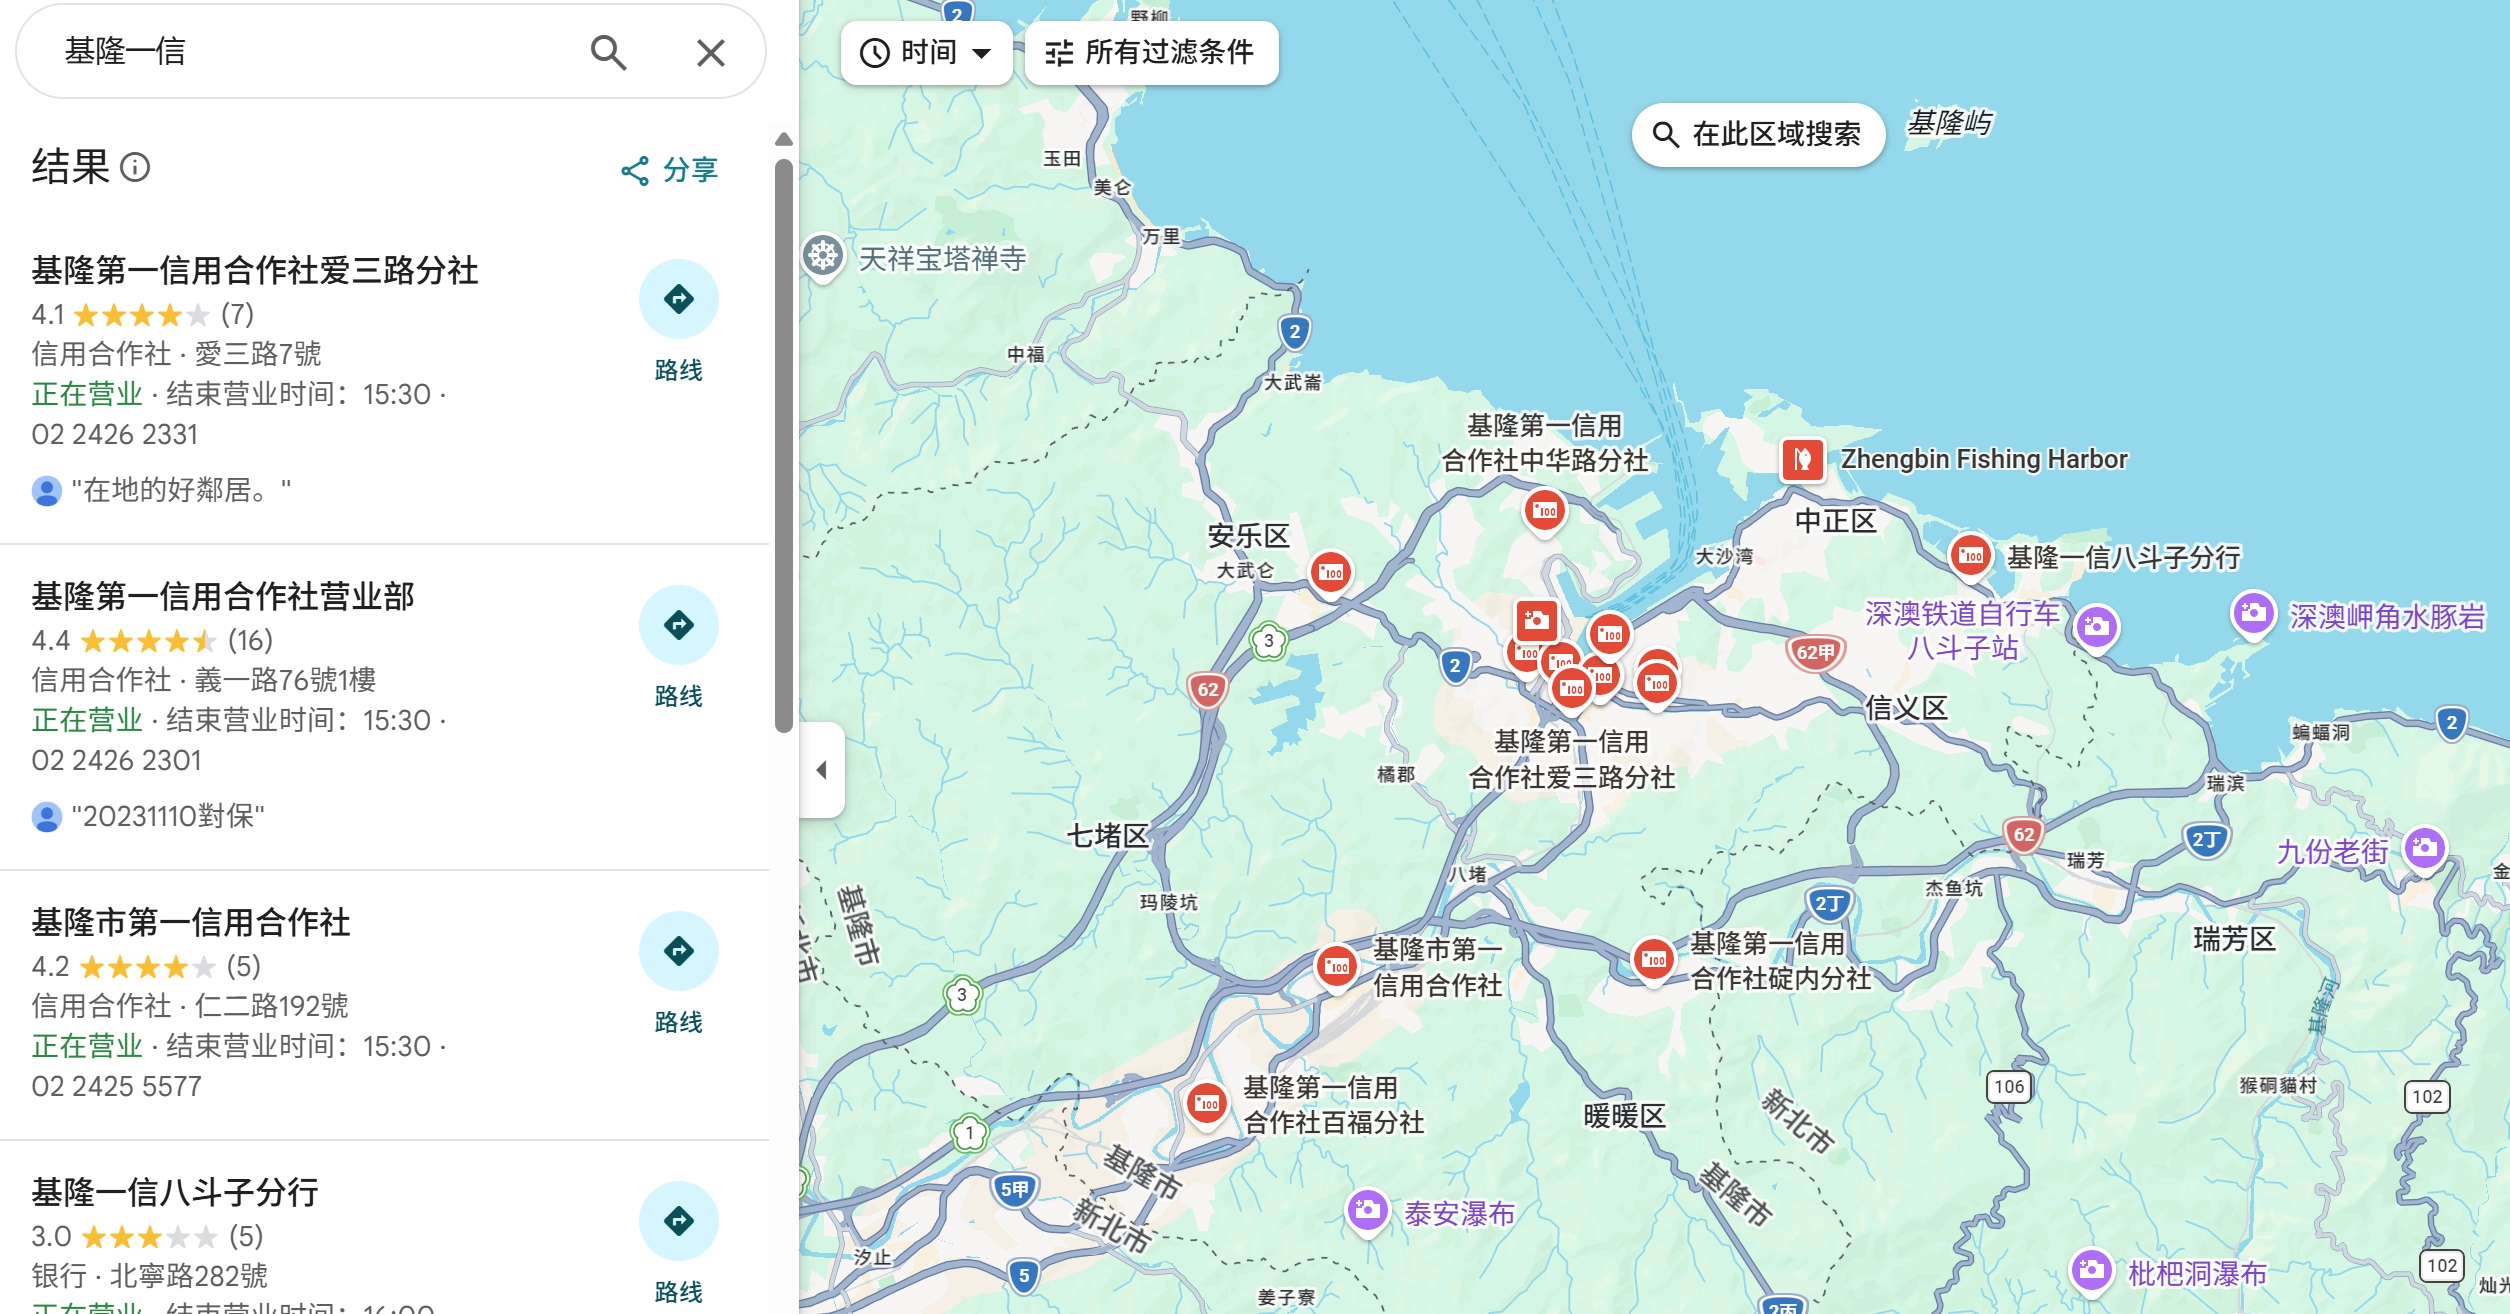Open result 基隆第一信用合作社爱三路分社

[x=254, y=270]
